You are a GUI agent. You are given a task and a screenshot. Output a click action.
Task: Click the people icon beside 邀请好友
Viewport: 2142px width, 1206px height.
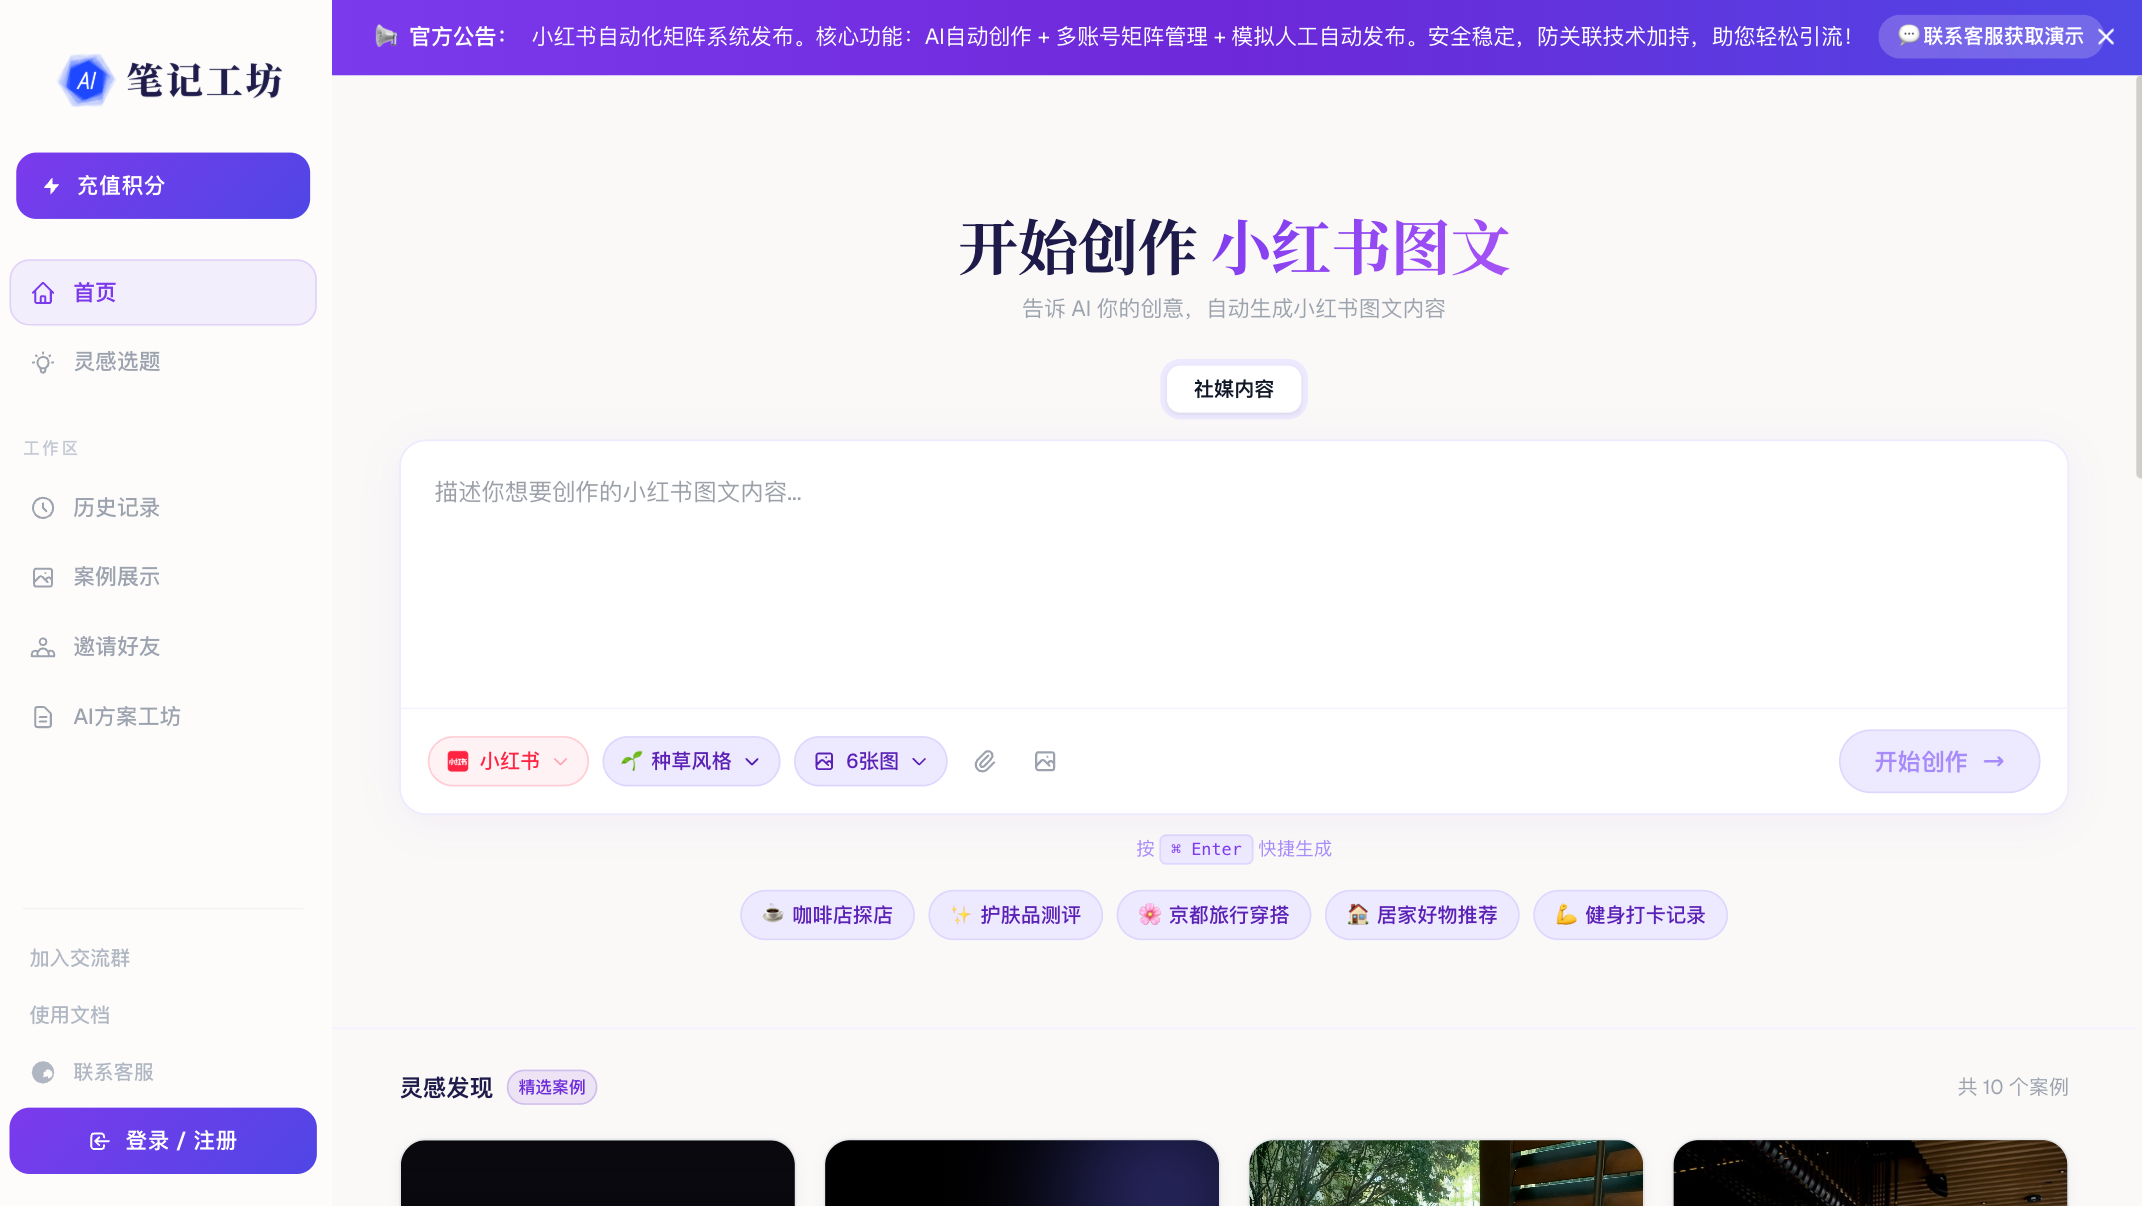43,648
